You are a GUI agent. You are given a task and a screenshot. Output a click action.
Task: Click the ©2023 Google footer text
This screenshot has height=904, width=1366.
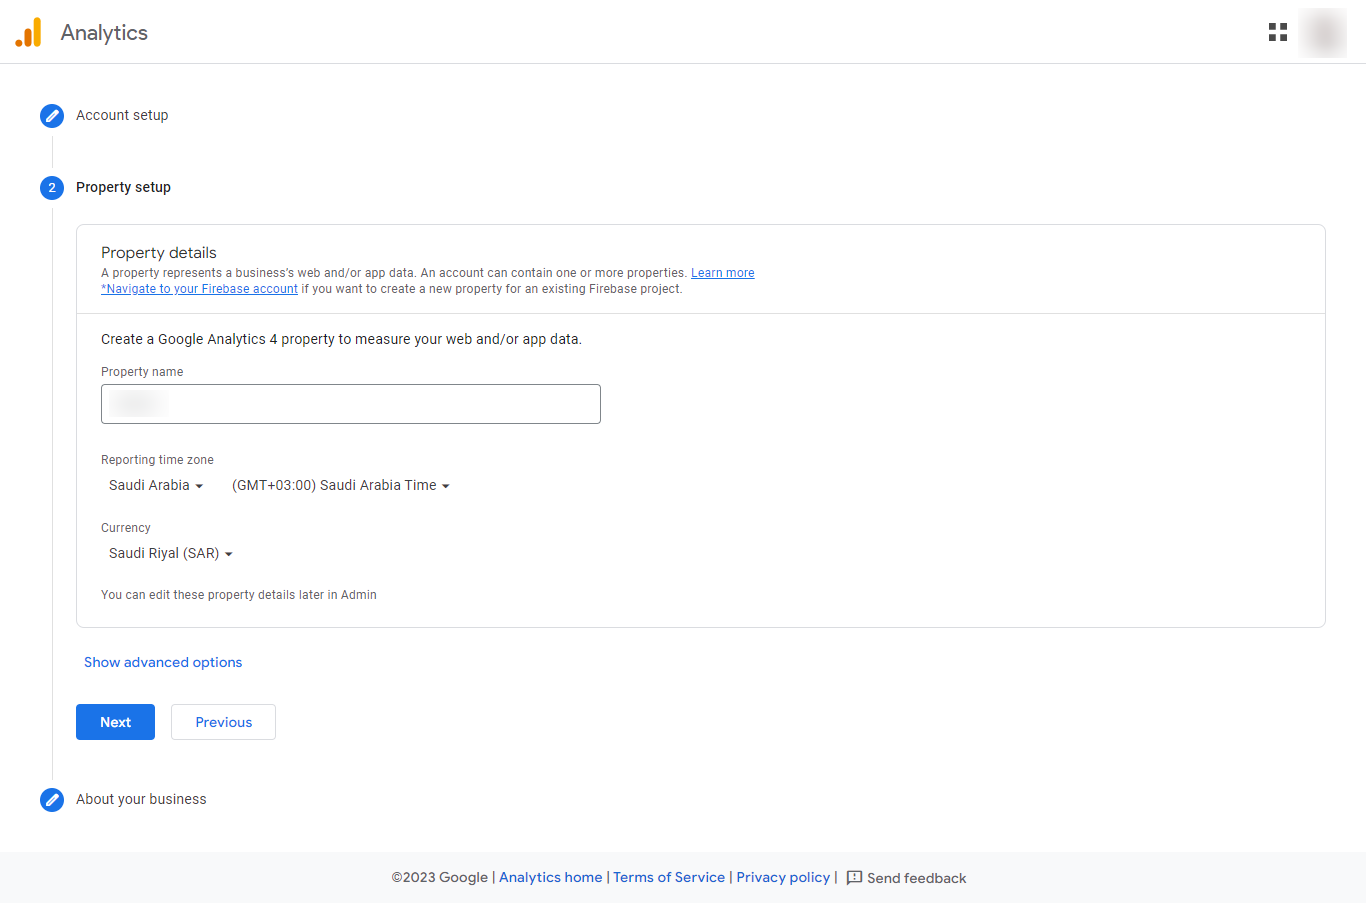tap(440, 877)
